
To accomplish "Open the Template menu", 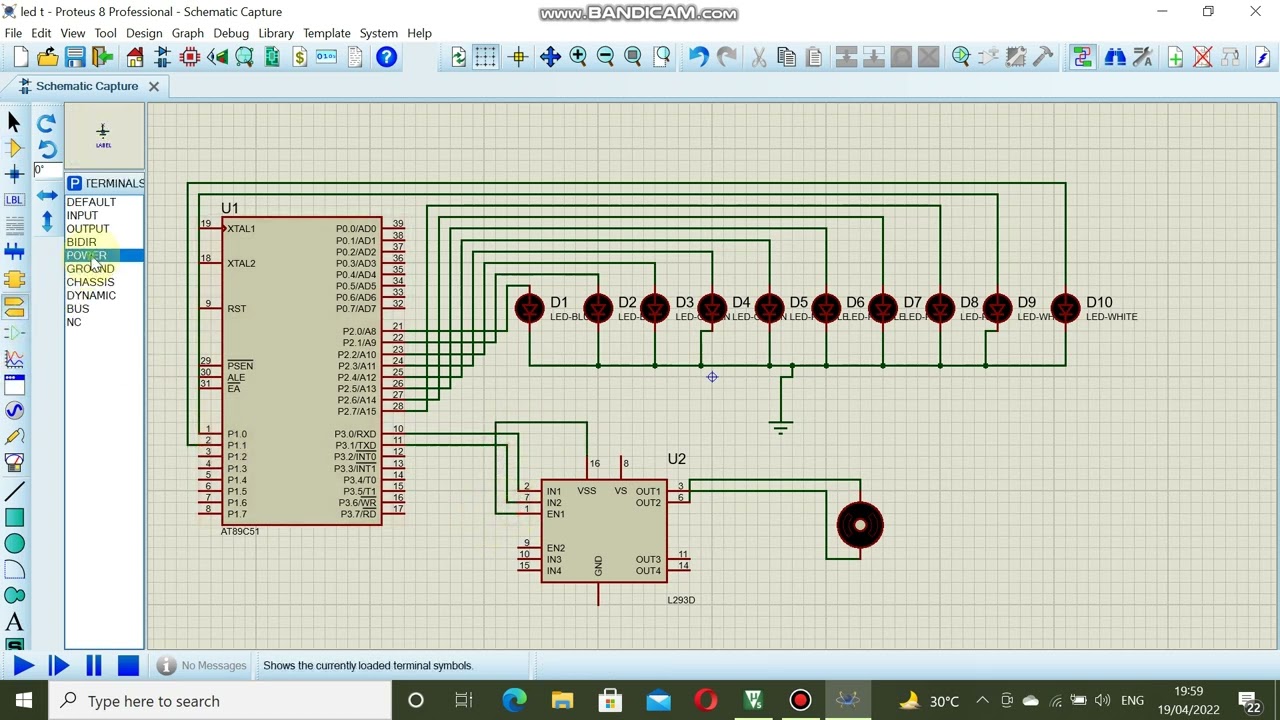I will click(327, 33).
